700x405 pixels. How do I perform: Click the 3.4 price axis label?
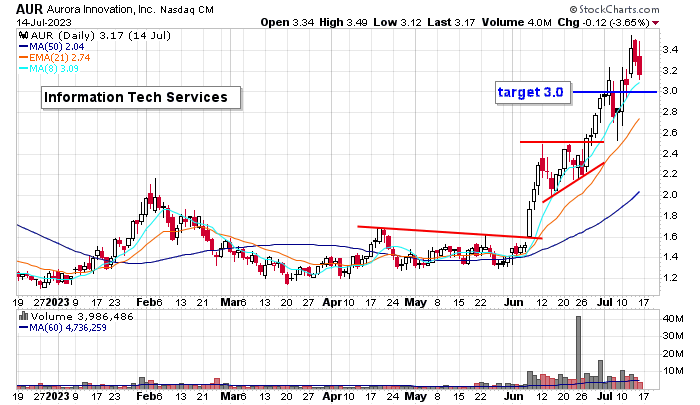coord(671,50)
